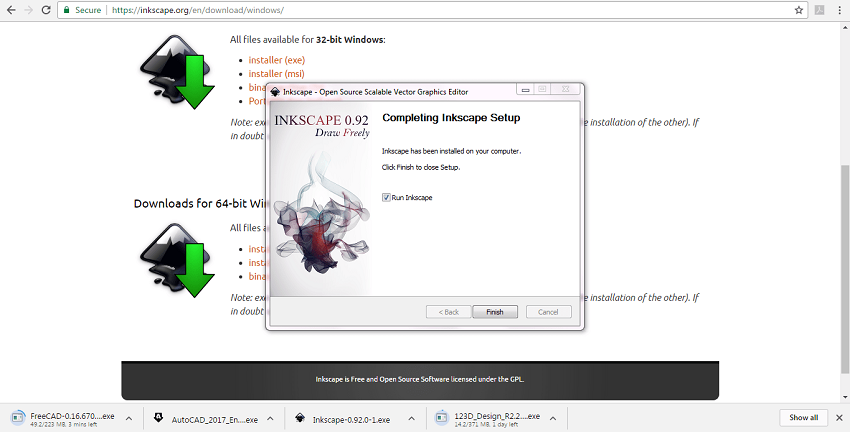850x432 pixels.
Task: Click Finish to close the Inkscape setup
Action: [x=494, y=312]
